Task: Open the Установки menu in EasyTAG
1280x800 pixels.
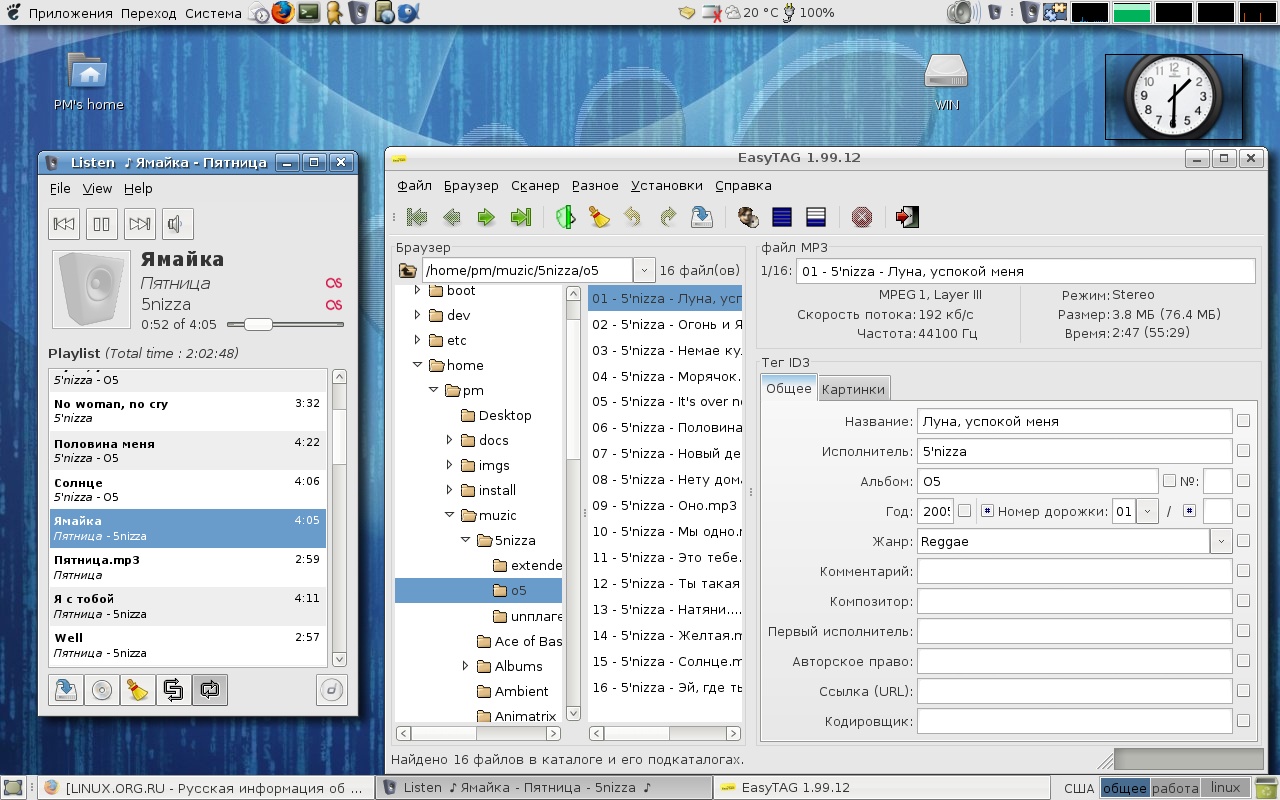Action: [667, 185]
